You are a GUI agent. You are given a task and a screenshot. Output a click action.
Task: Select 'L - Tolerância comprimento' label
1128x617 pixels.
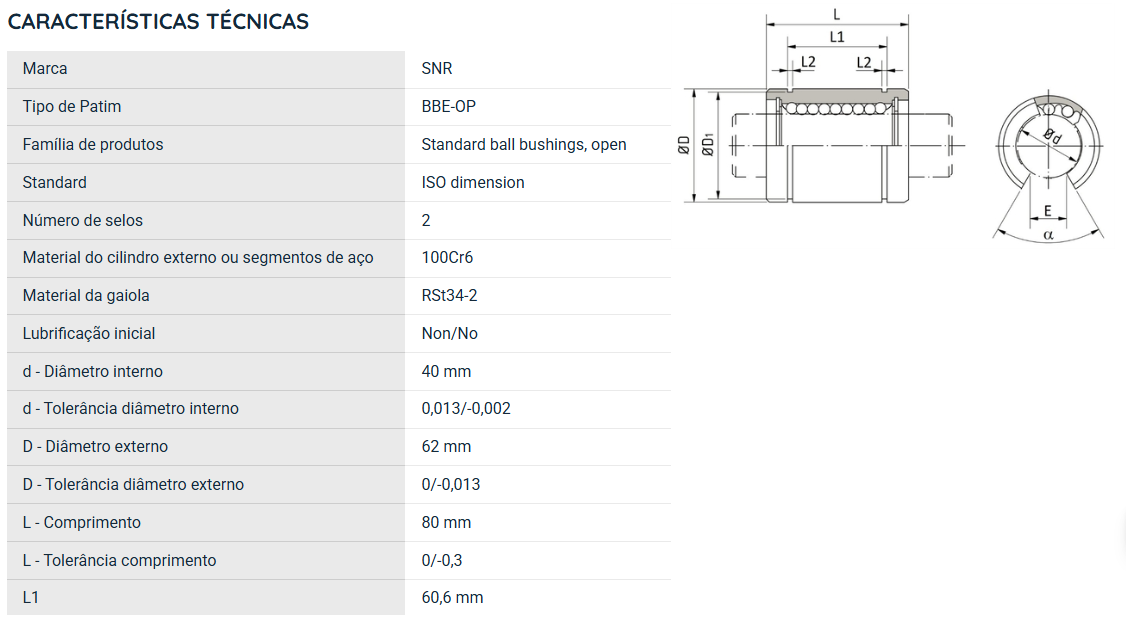[119, 561]
